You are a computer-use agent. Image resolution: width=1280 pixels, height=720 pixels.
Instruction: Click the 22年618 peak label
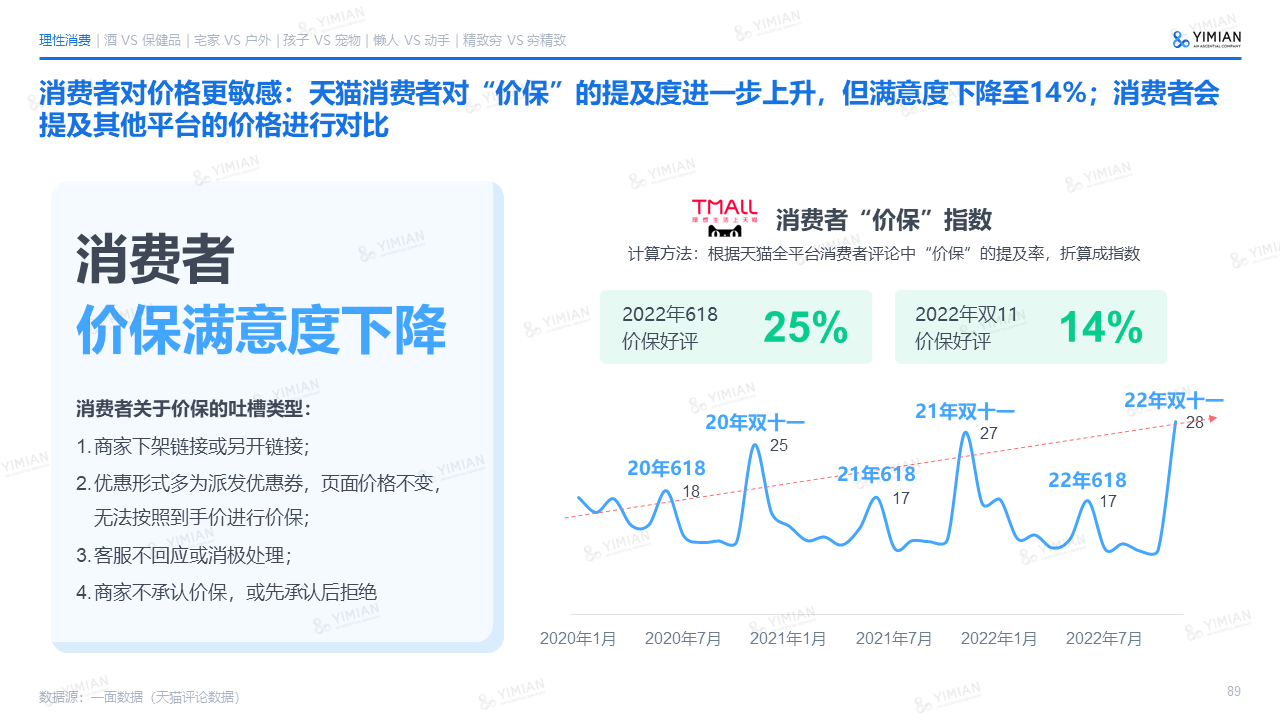point(1087,480)
